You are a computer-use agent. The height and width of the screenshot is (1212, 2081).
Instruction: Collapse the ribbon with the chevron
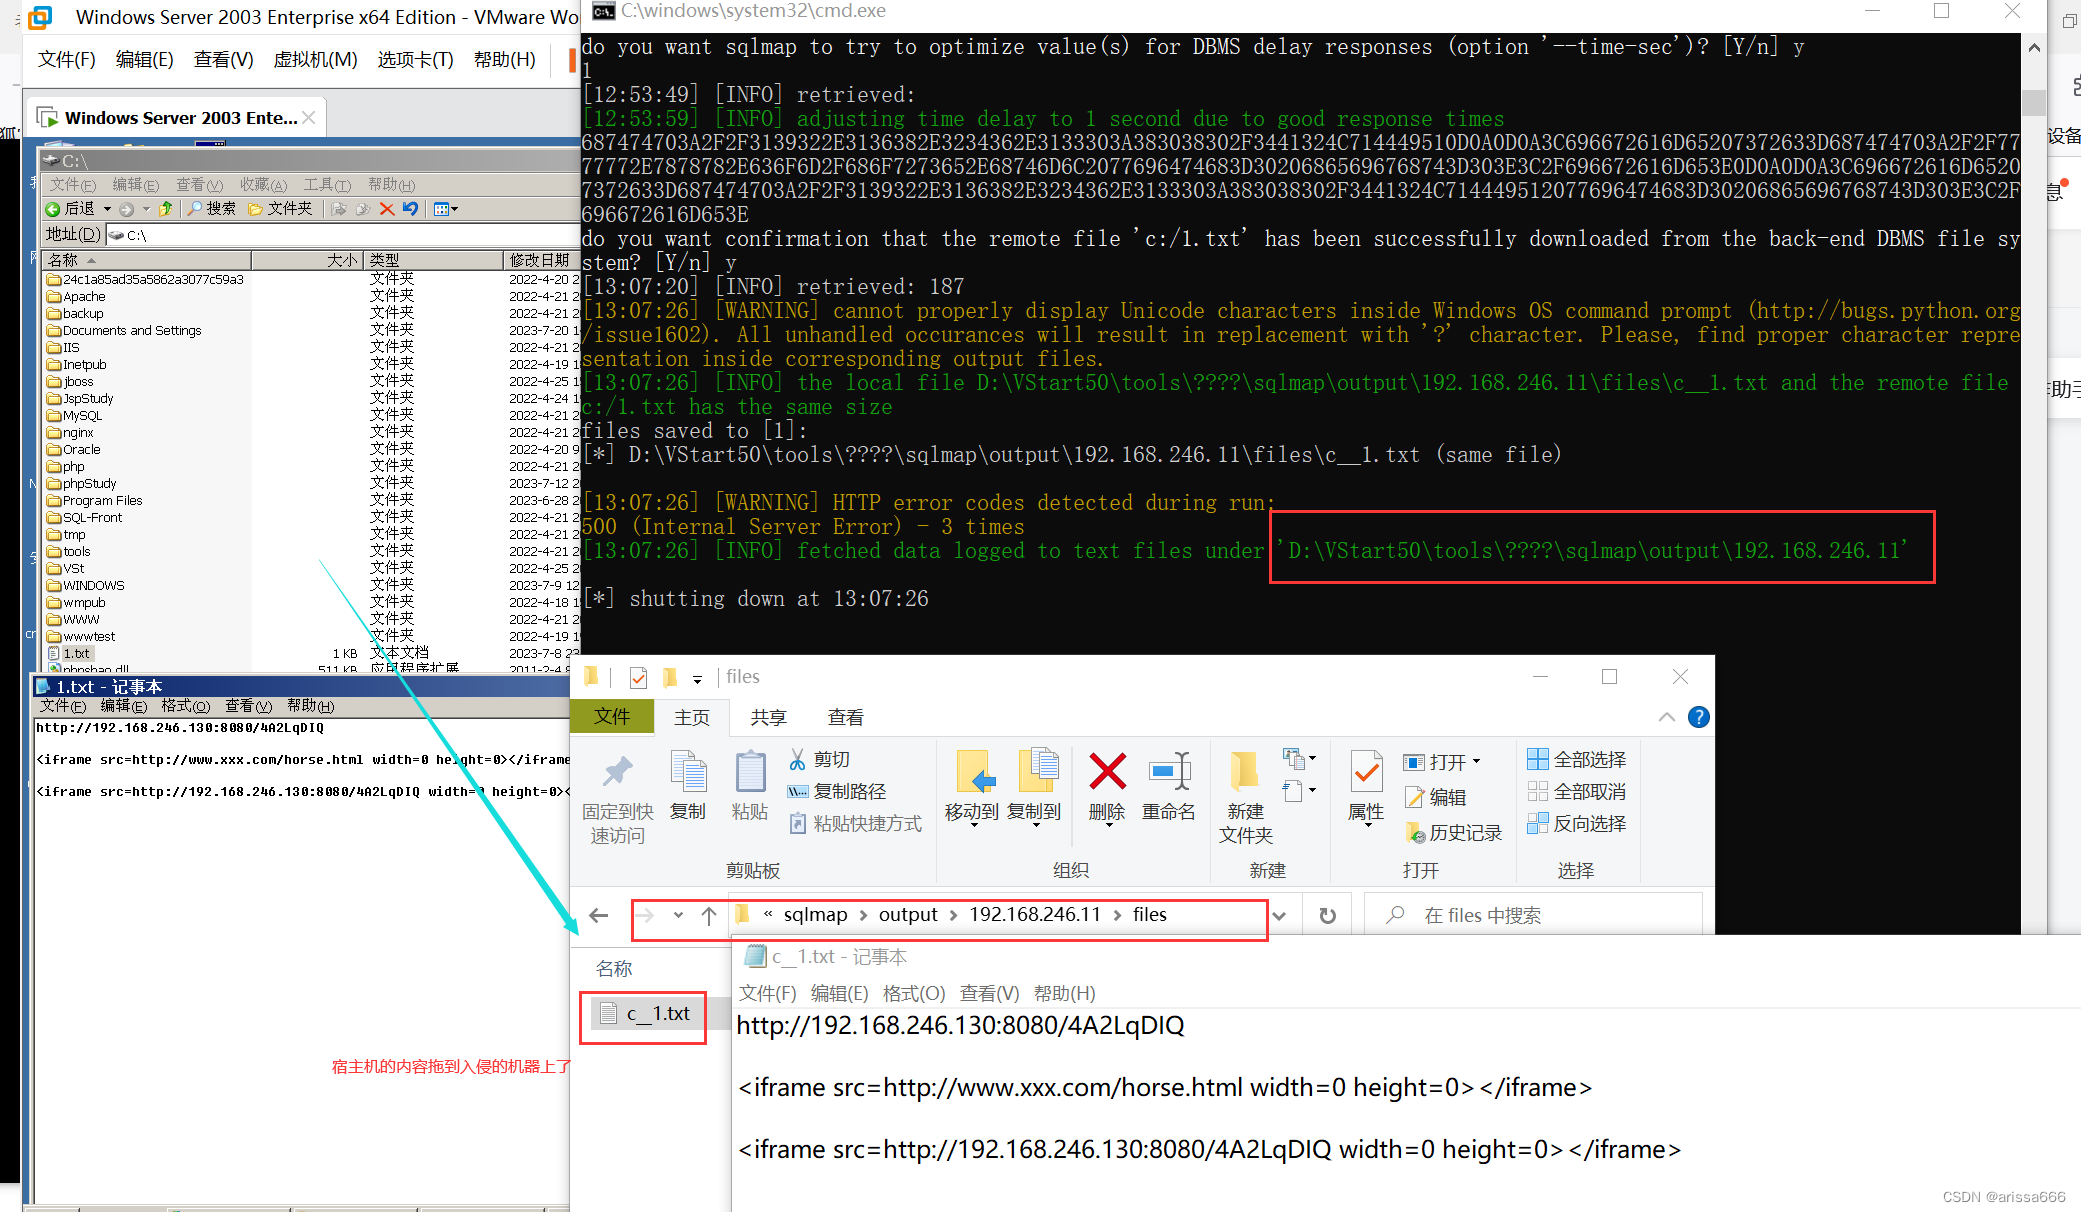pyautogui.click(x=1666, y=717)
